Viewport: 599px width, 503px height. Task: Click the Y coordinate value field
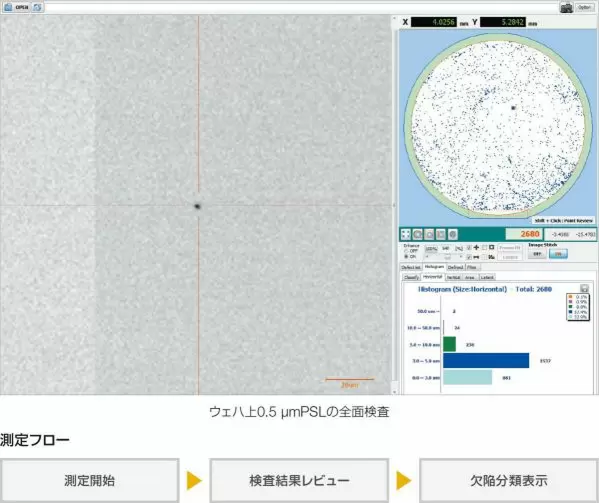[503, 22]
